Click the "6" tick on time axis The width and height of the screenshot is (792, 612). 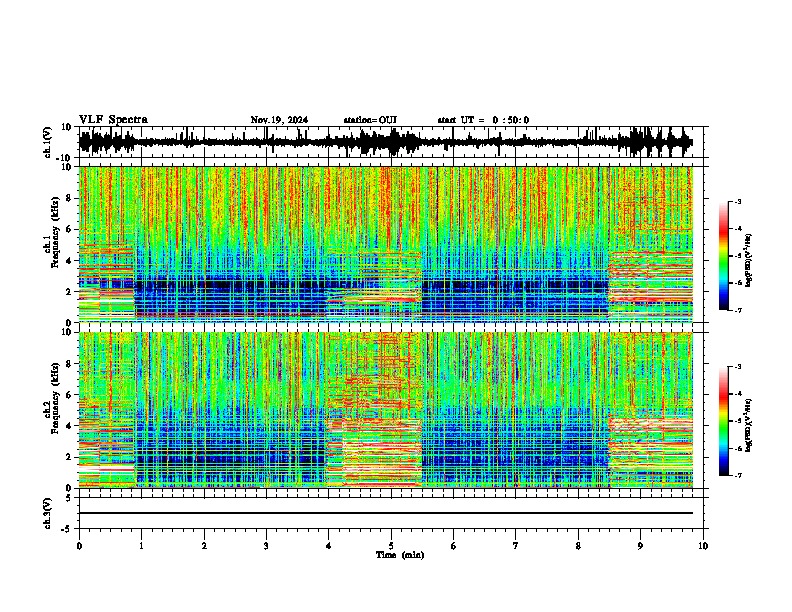coord(454,546)
